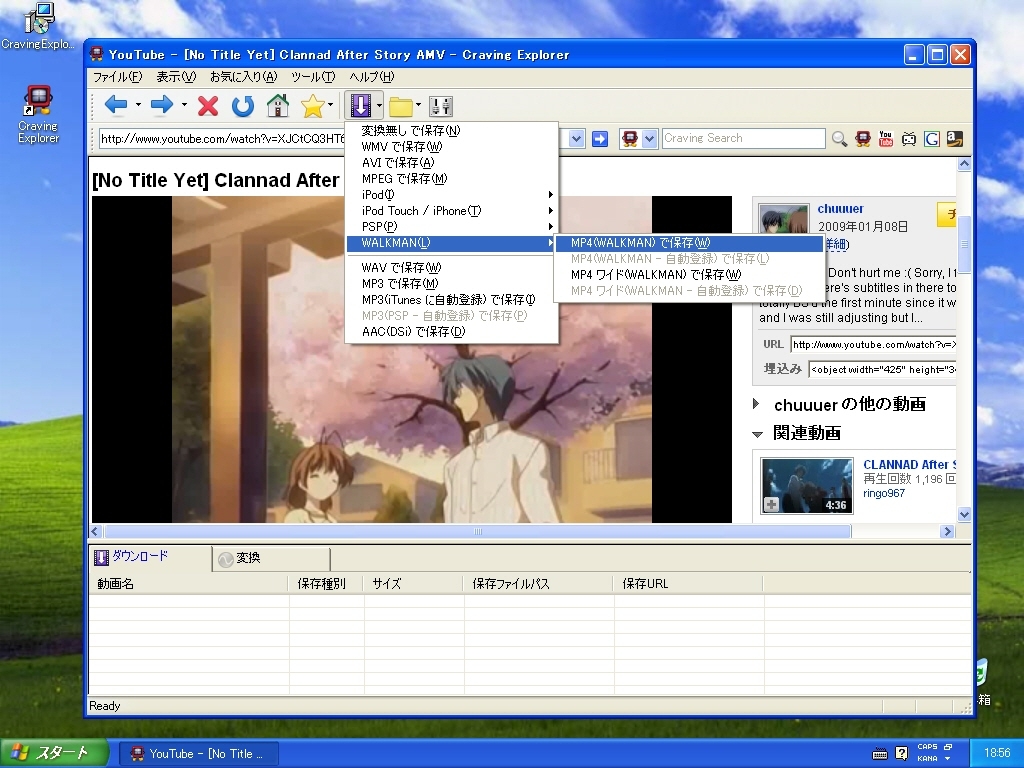The height and width of the screenshot is (768, 1024).
Task: Select MP4(WALKMAN) で保存 submenu item
Action: 689,243
